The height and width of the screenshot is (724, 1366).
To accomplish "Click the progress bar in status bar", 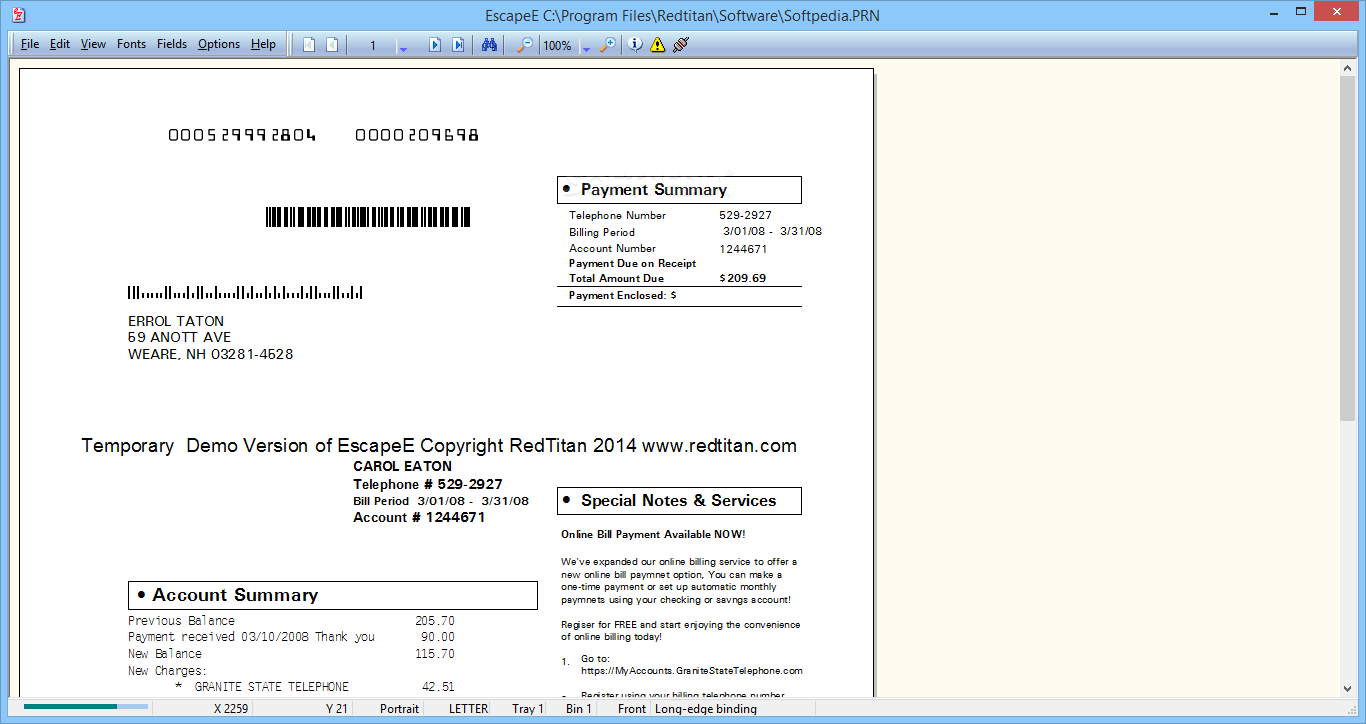I will (86, 707).
